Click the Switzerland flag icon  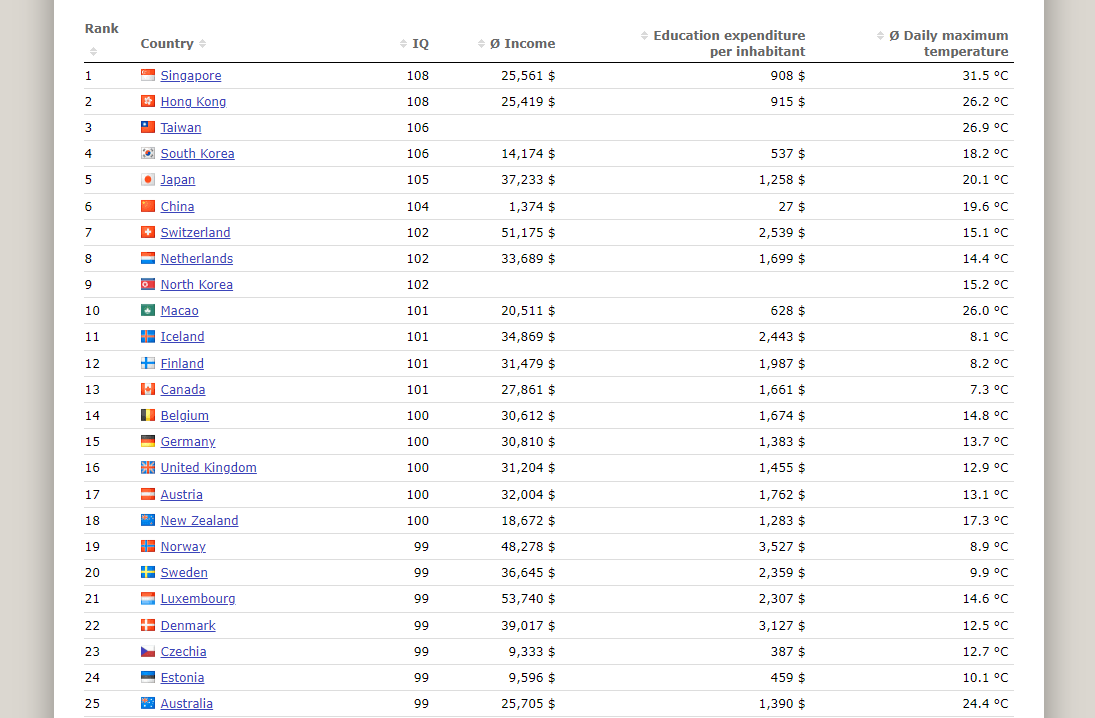point(147,231)
